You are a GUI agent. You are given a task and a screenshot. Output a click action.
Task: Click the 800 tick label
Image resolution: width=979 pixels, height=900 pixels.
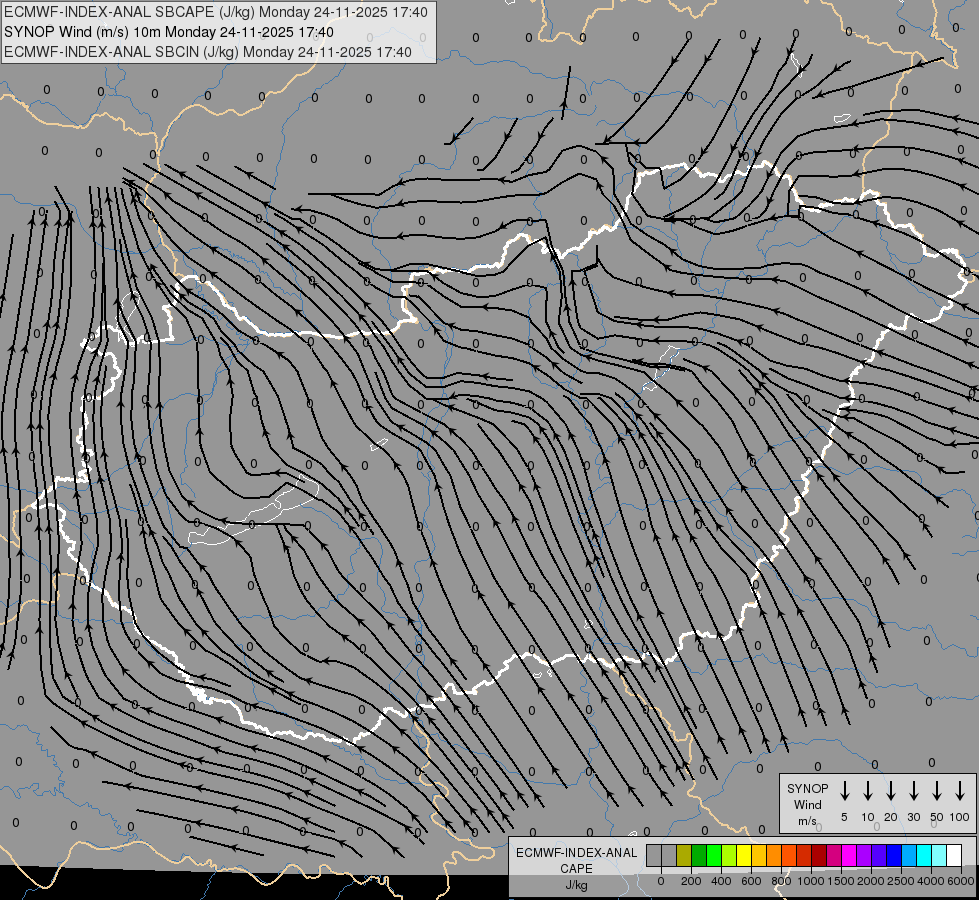781,881
